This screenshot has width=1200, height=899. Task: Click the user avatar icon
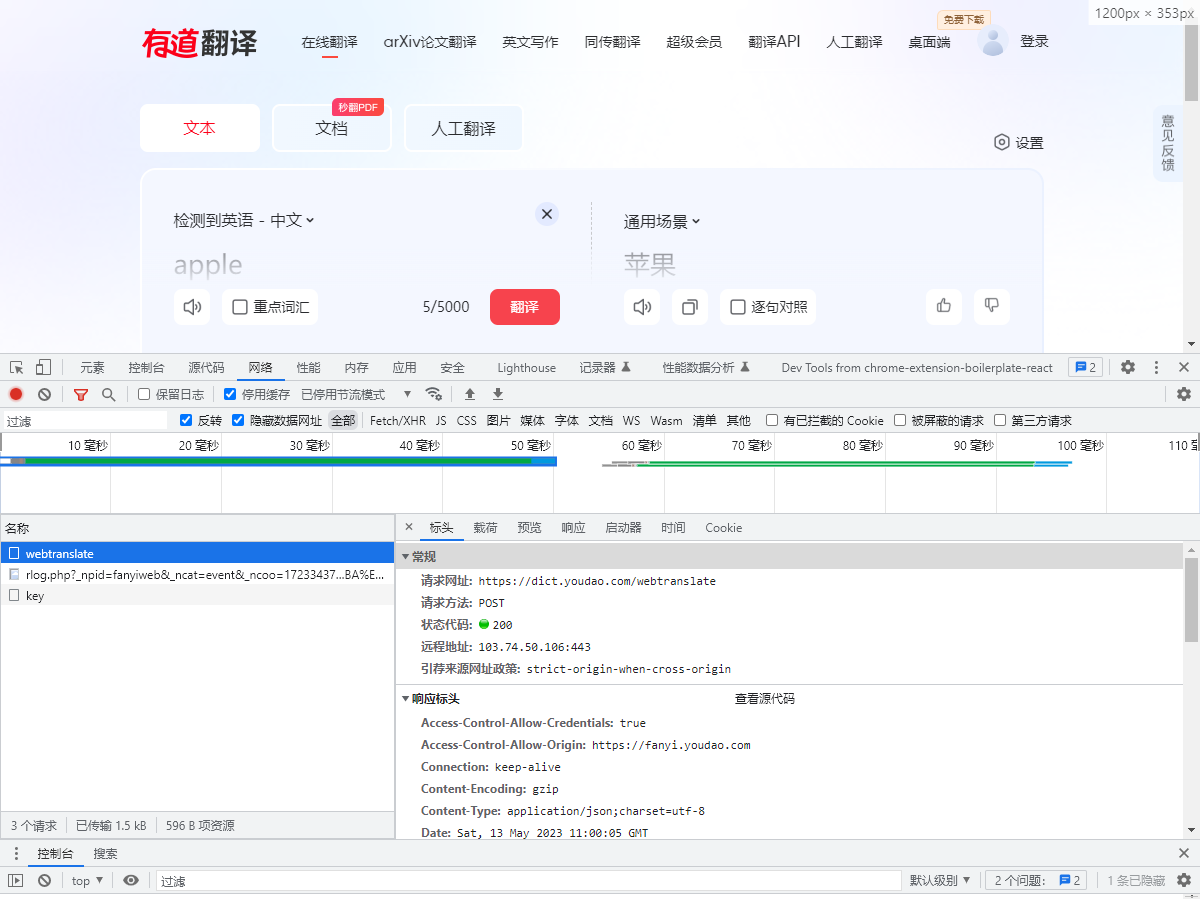click(x=992, y=41)
